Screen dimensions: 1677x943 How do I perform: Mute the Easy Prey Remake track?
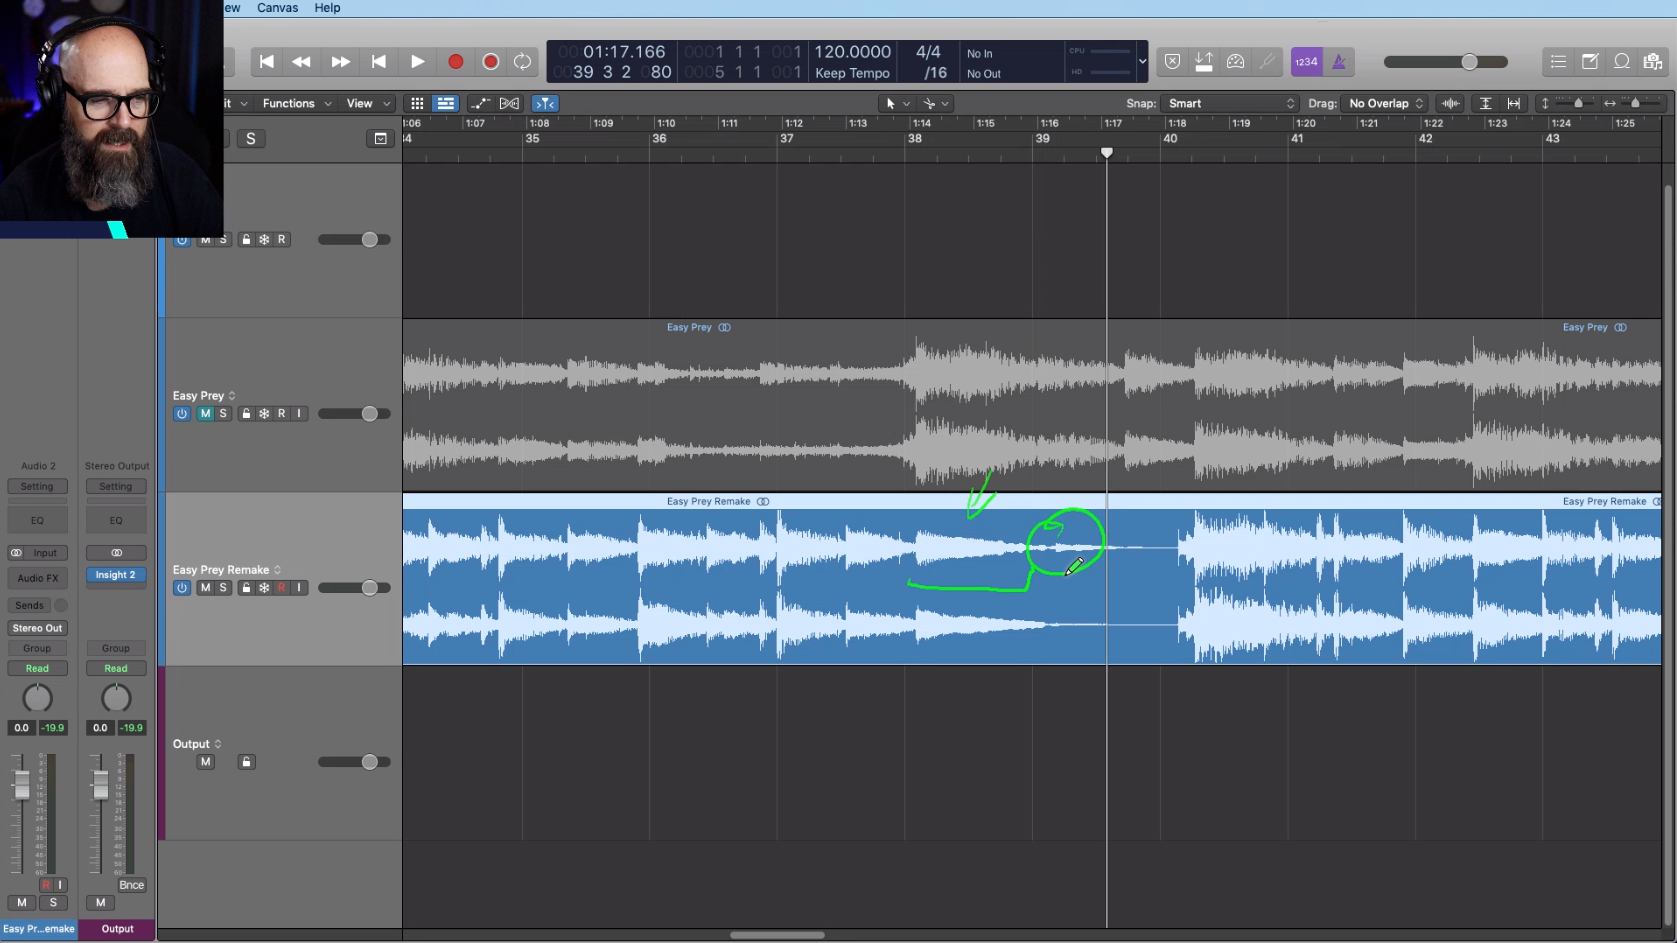[x=206, y=588]
